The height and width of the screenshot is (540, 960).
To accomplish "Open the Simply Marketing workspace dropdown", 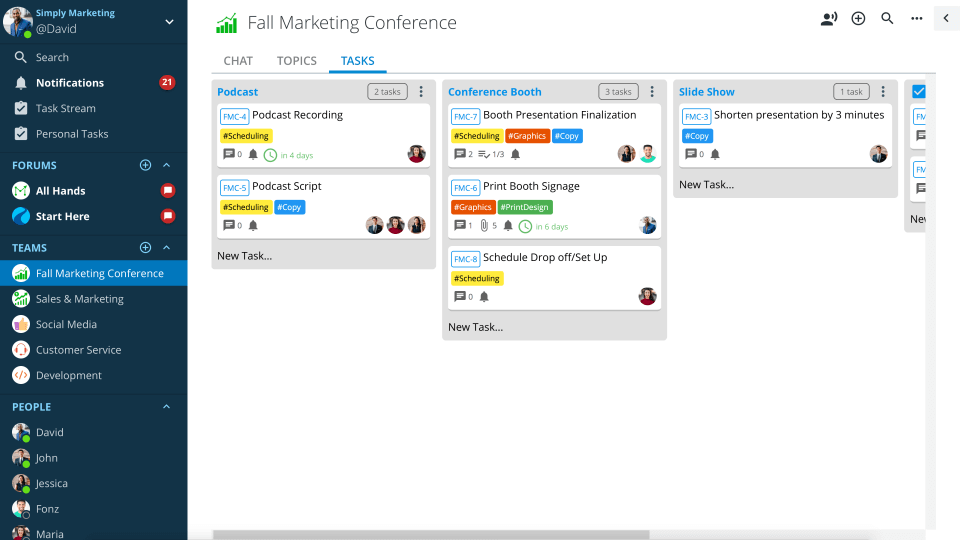I will pos(169,21).
